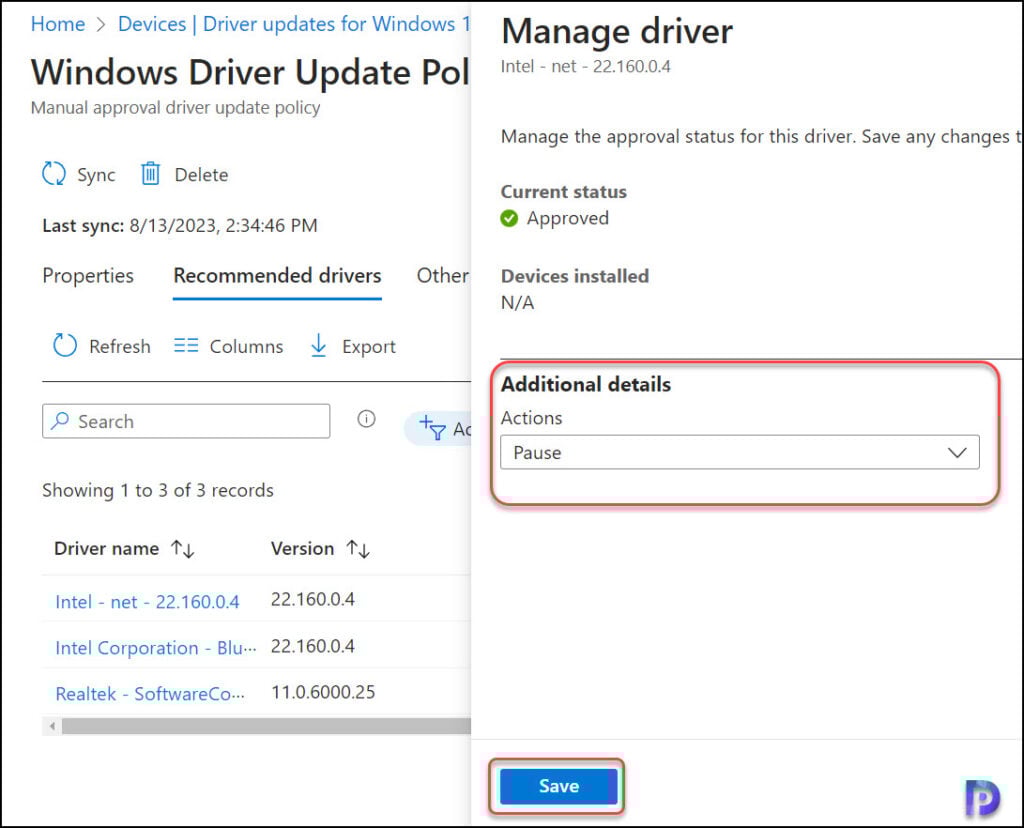Click the horizontal scrollbar track
Viewport: 1024px width, 828px height.
pyautogui.click(x=266, y=725)
